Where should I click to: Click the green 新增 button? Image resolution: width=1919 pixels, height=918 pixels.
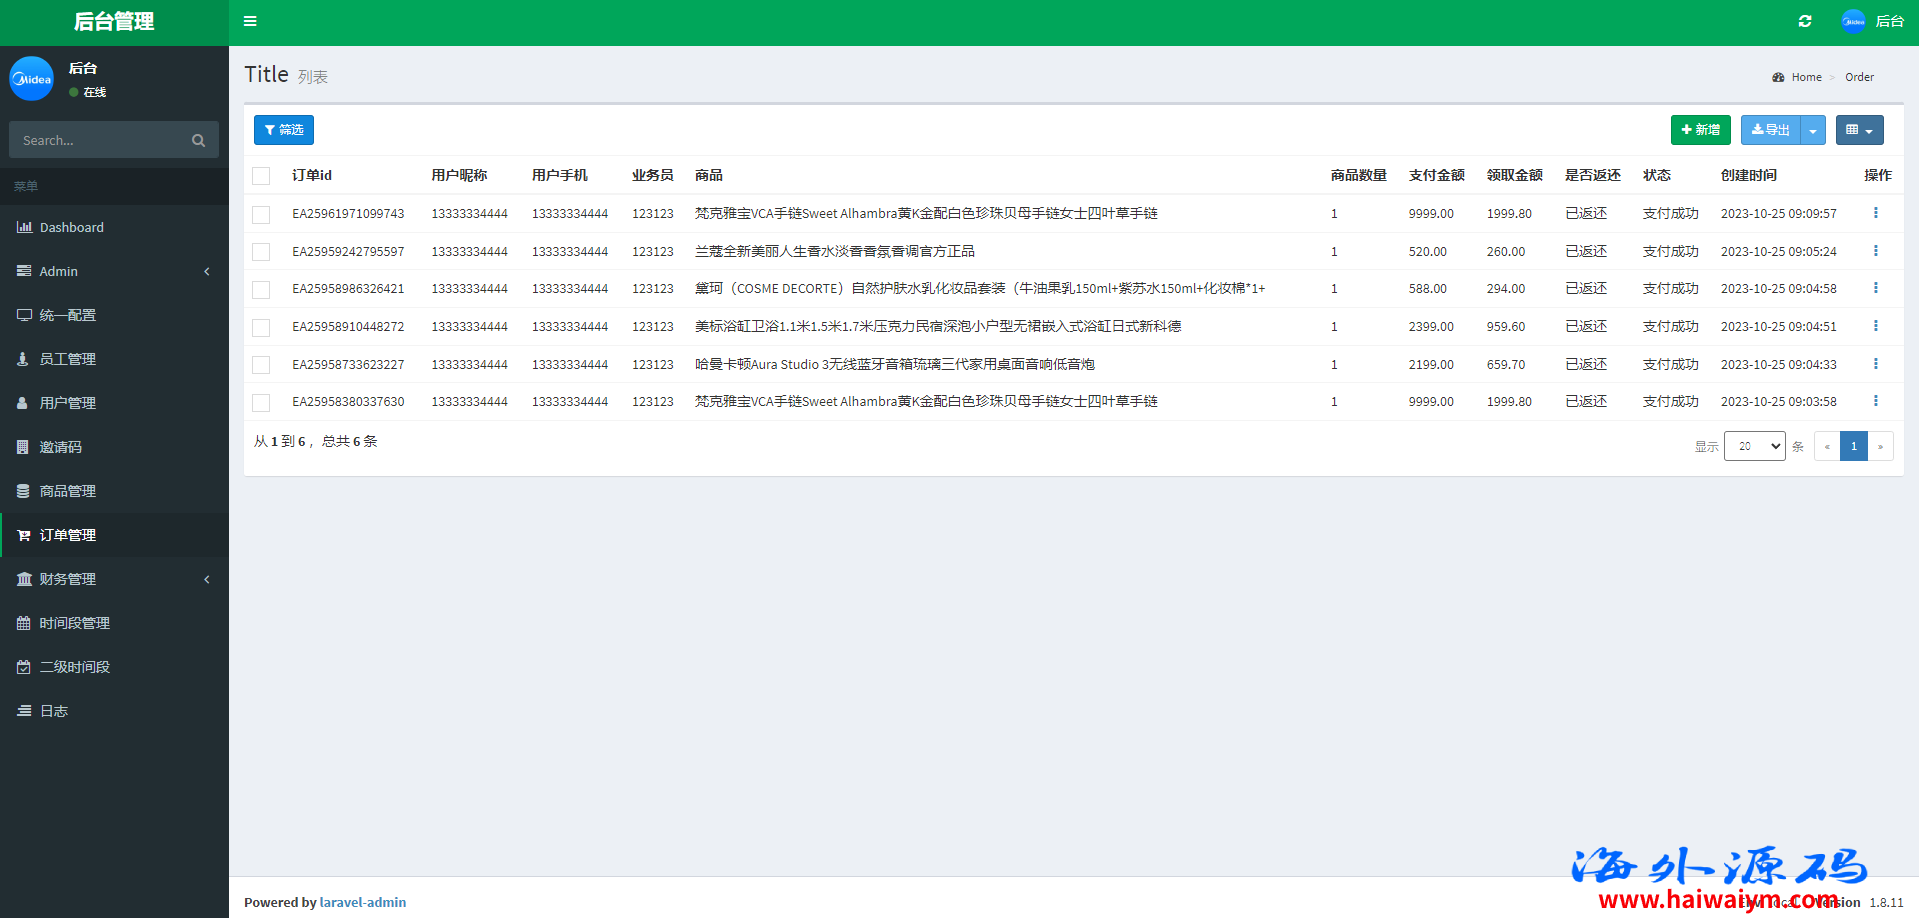1700,130
